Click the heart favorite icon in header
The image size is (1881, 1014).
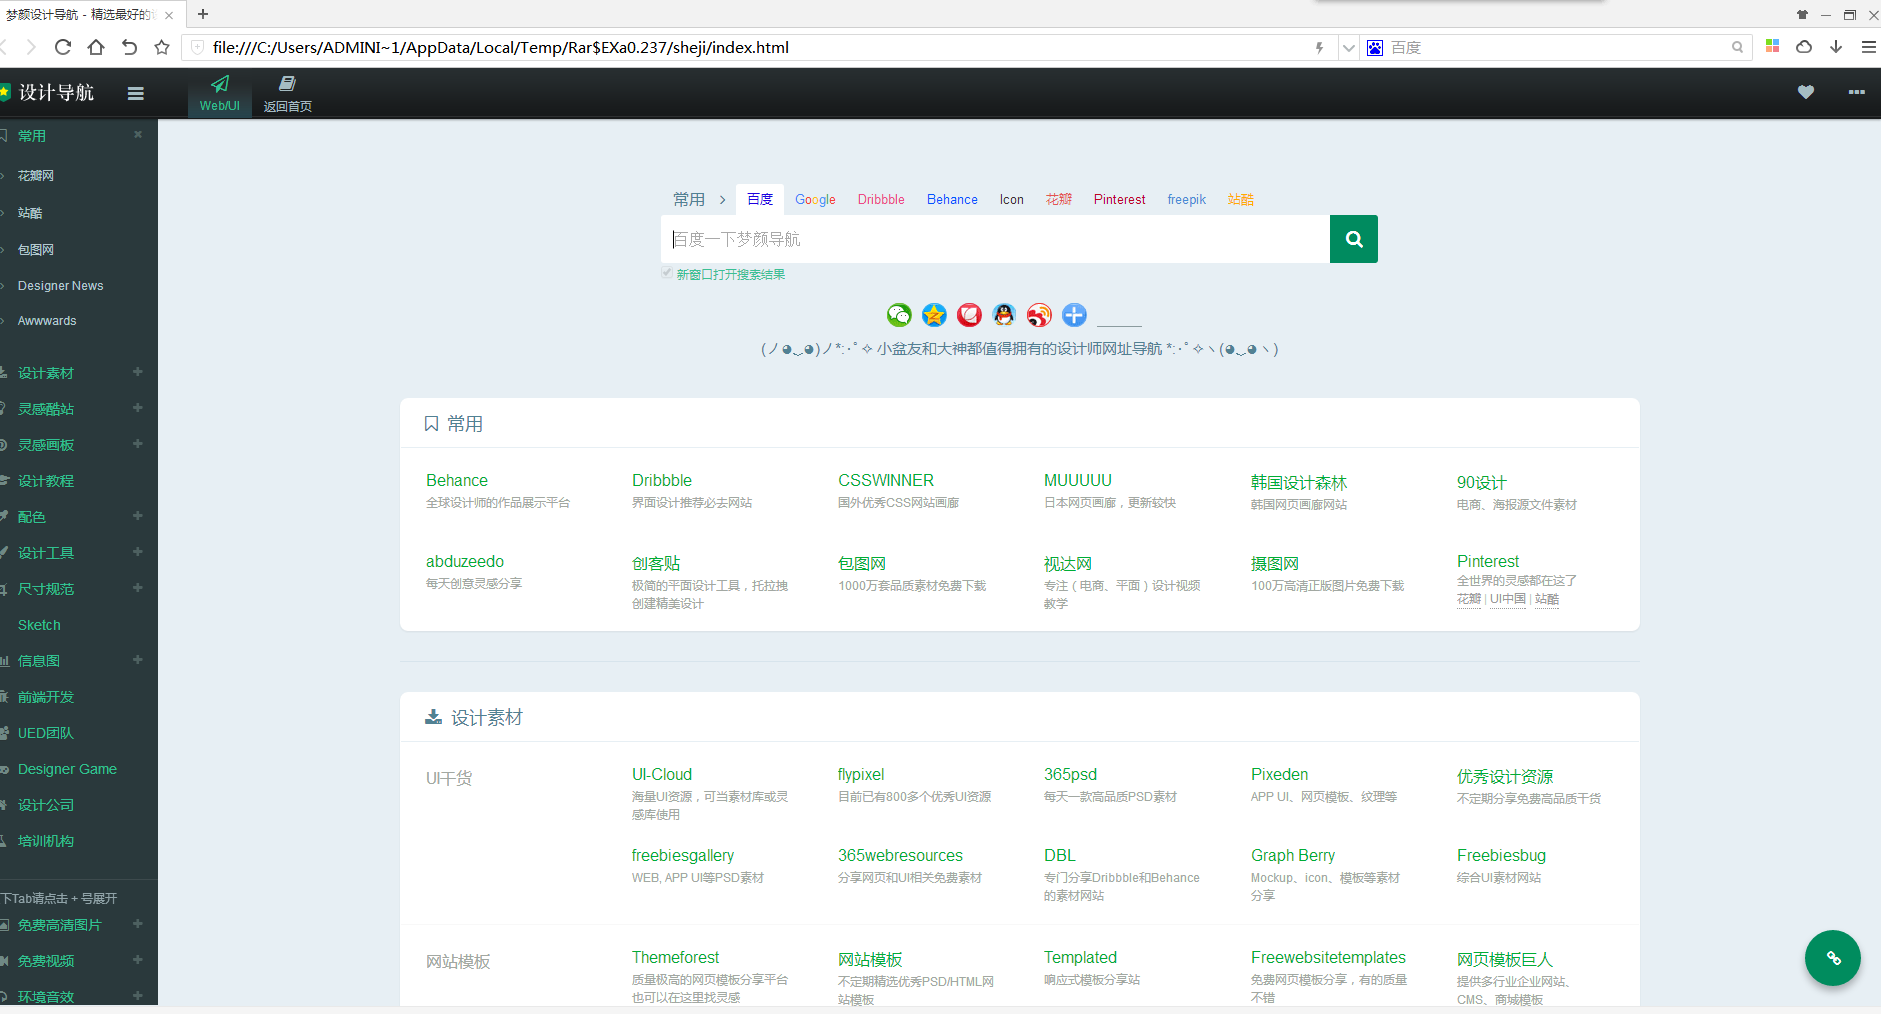coord(1806,92)
